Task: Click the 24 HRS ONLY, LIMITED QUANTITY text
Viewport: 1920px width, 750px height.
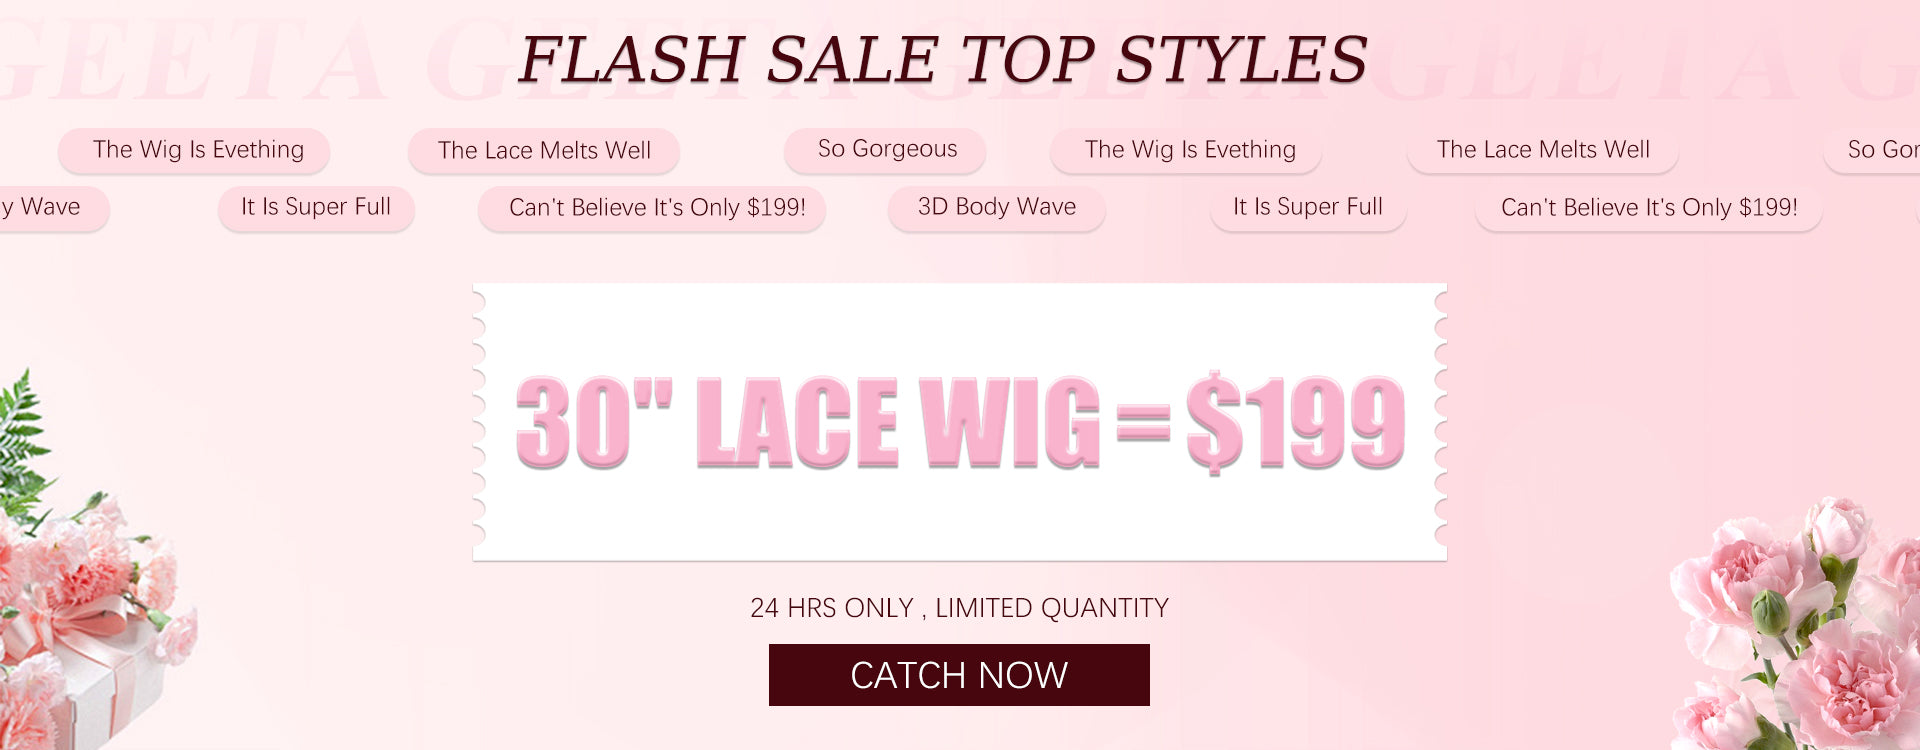Action: tap(959, 608)
